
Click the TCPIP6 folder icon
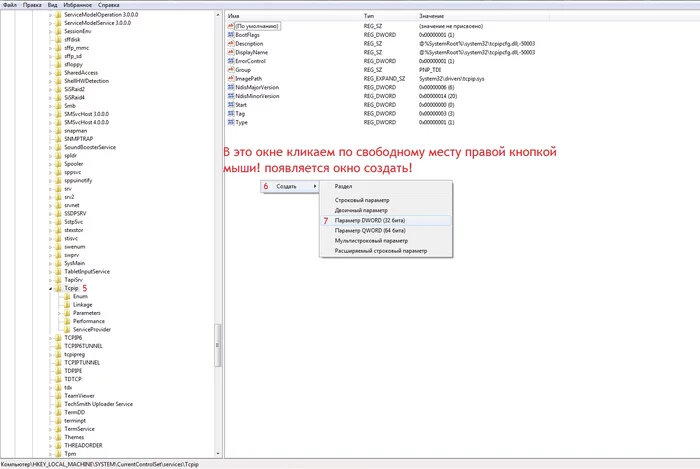pos(58,338)
